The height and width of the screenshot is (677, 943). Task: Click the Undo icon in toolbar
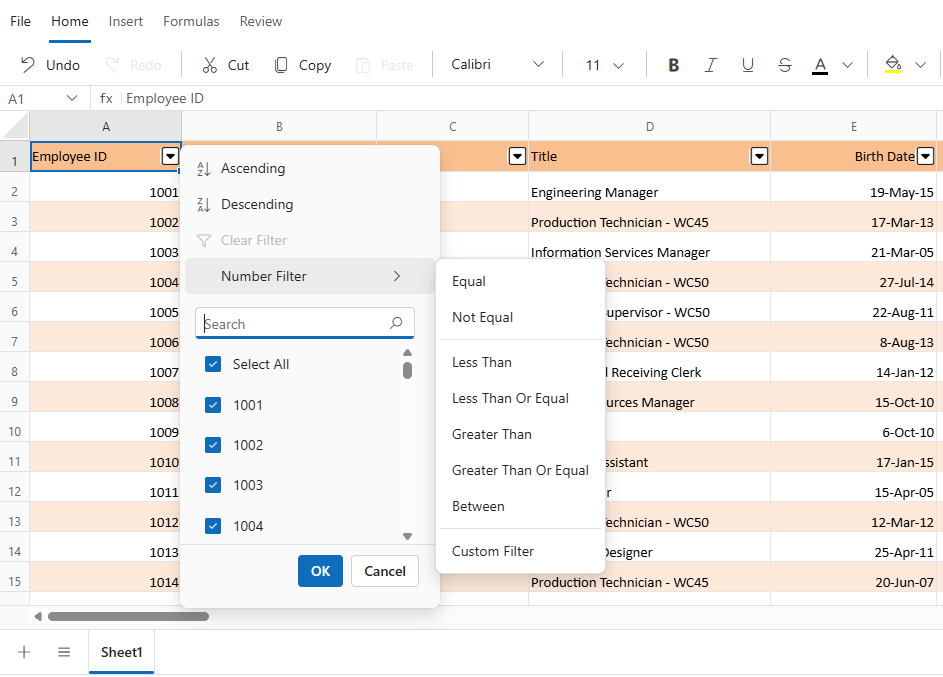28,64
